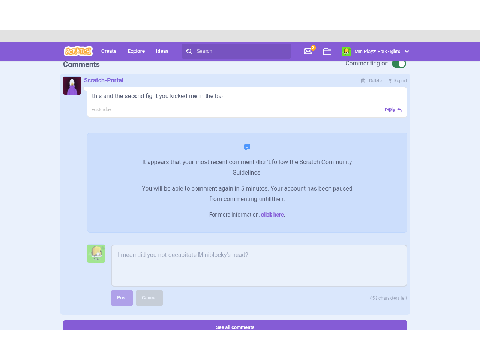Click the characters left counter
480x360 pixels.
point(388,298)
